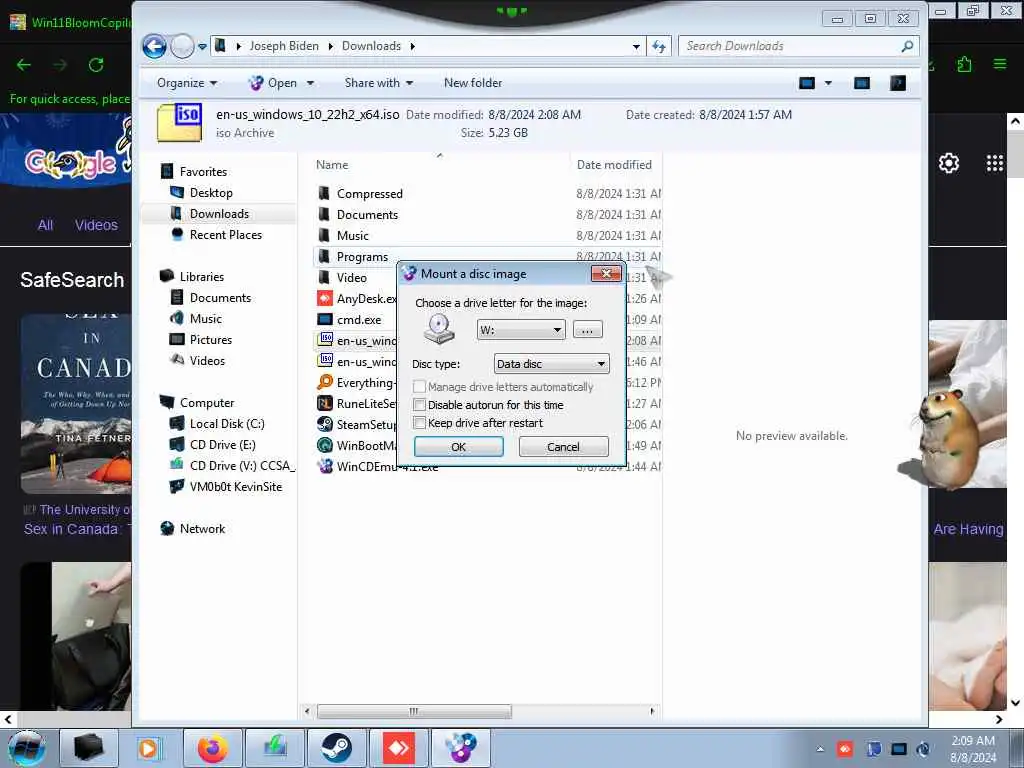Click browser Back arrow in background window

click(x=24, y=65)
